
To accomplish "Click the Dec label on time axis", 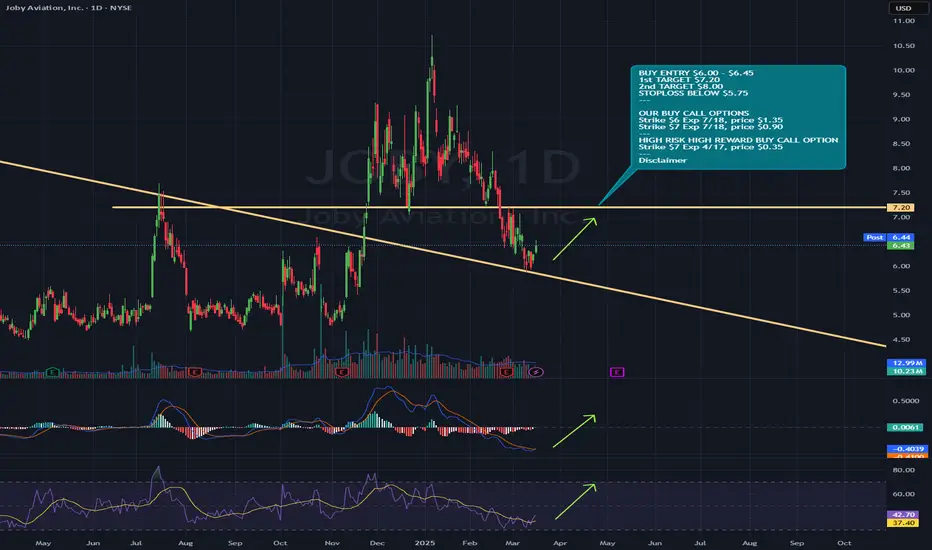I will [377, 543].
